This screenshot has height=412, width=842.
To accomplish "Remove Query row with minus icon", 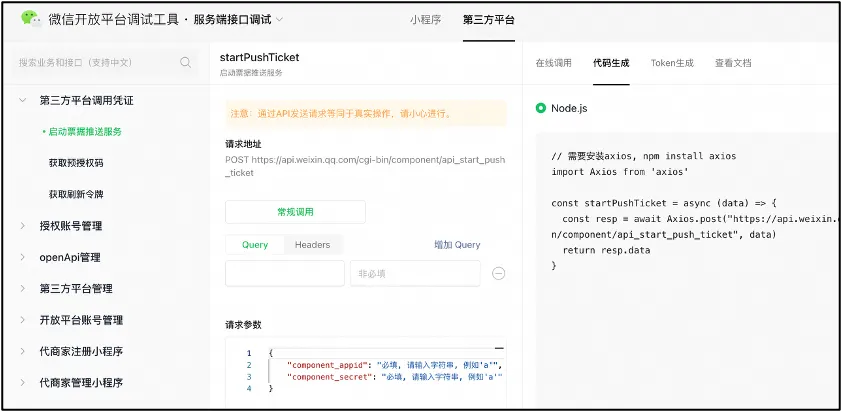I will (498, 273).
